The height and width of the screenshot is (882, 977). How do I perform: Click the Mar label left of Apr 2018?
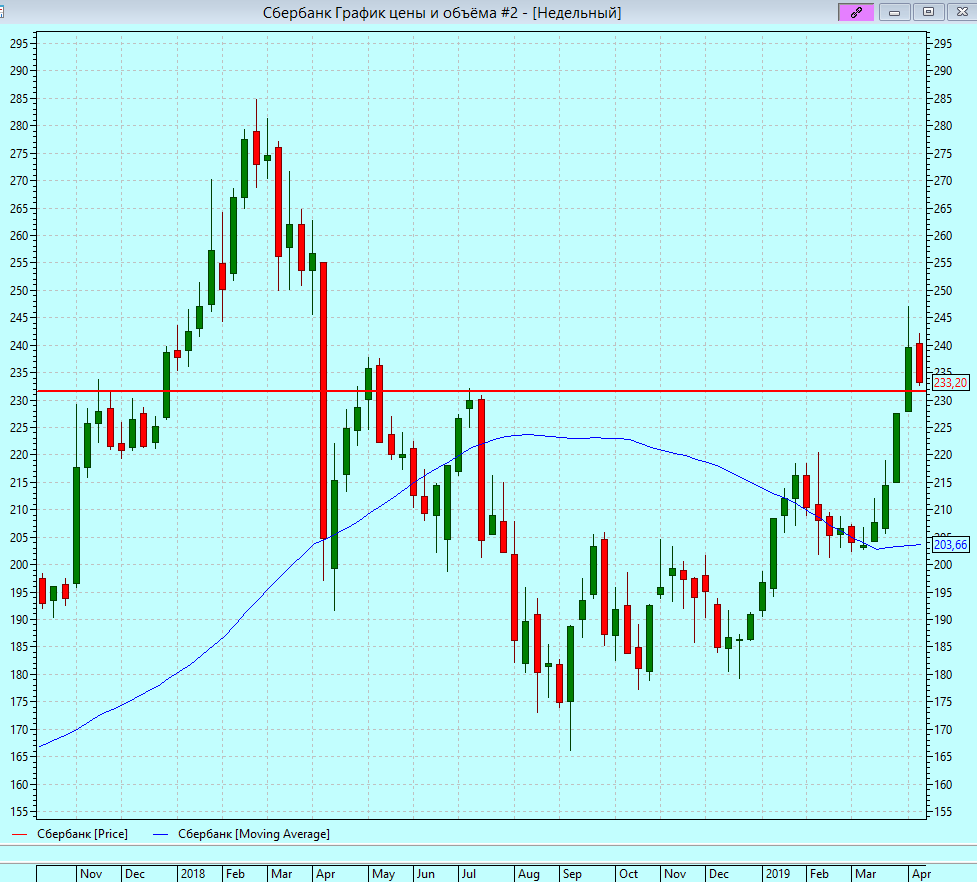282,874
